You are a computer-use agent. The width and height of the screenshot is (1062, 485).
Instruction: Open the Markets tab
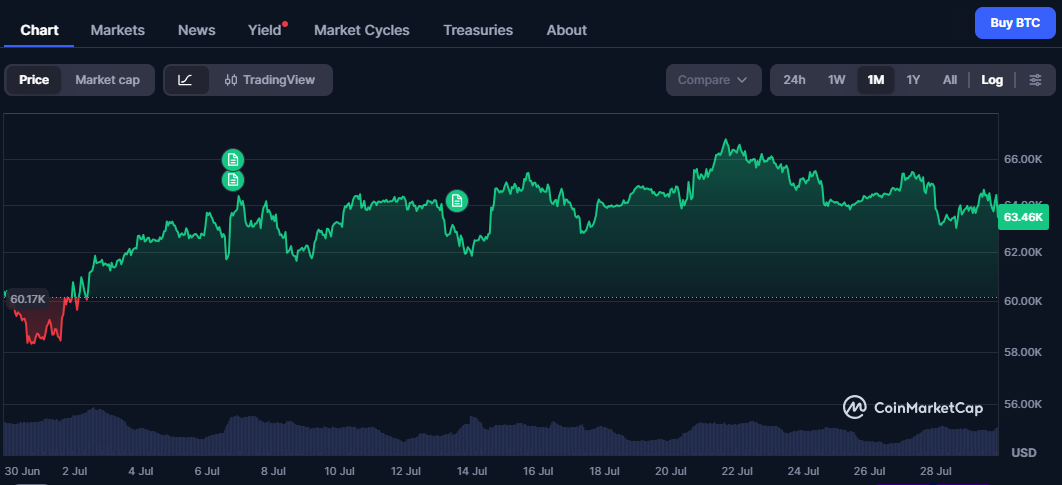click(x=118, y=30)
